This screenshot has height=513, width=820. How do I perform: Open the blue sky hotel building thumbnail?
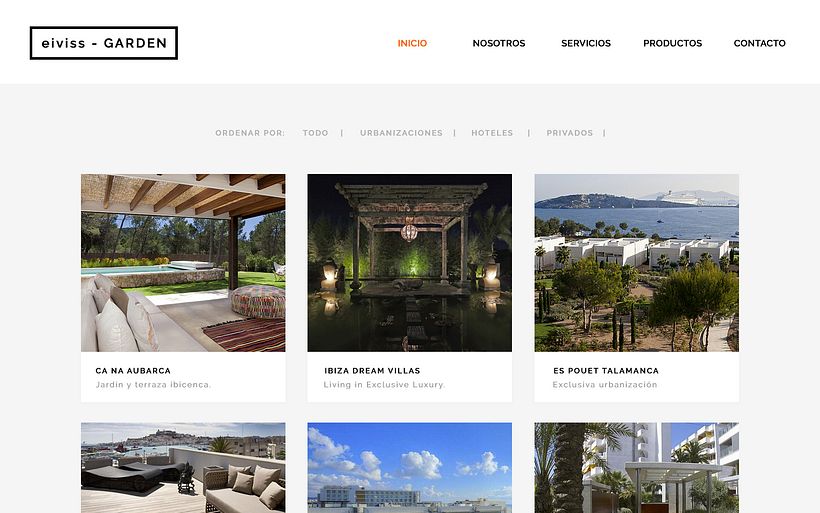point(409,468)
